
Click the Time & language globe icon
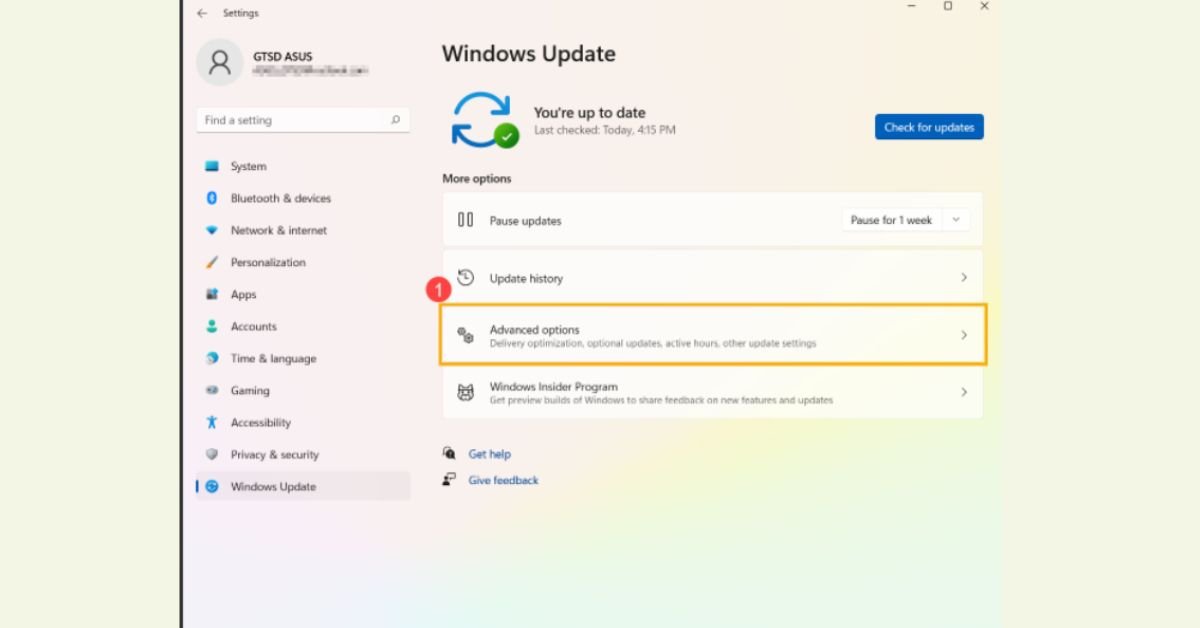212,358
